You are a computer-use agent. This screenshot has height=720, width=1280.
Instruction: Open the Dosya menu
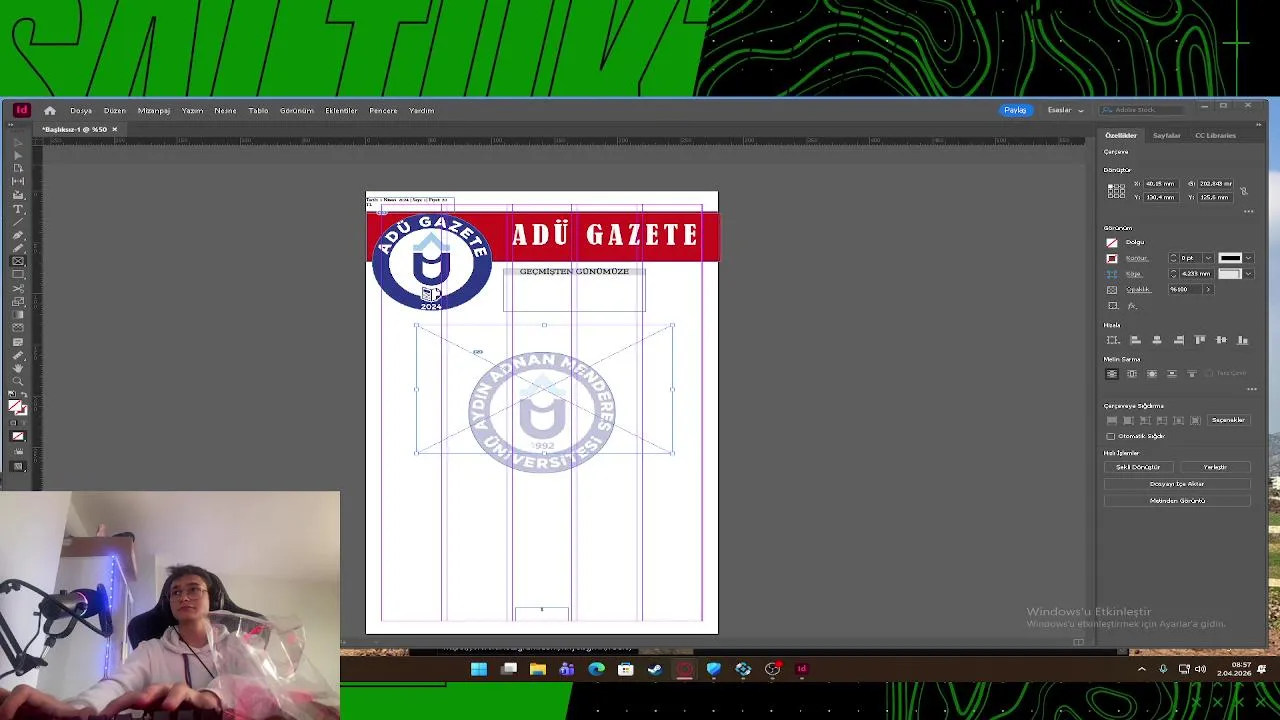pos(81,110)
